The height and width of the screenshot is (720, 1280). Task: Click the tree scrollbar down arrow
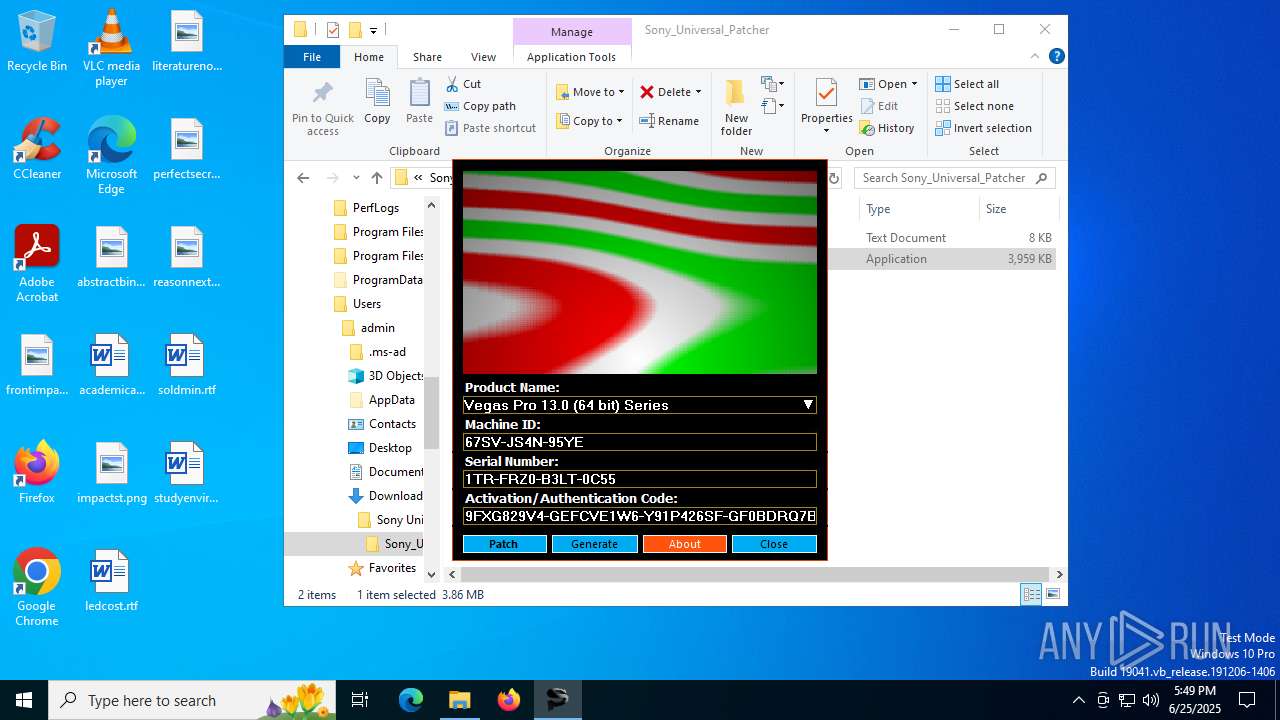[x=432, y=574]
